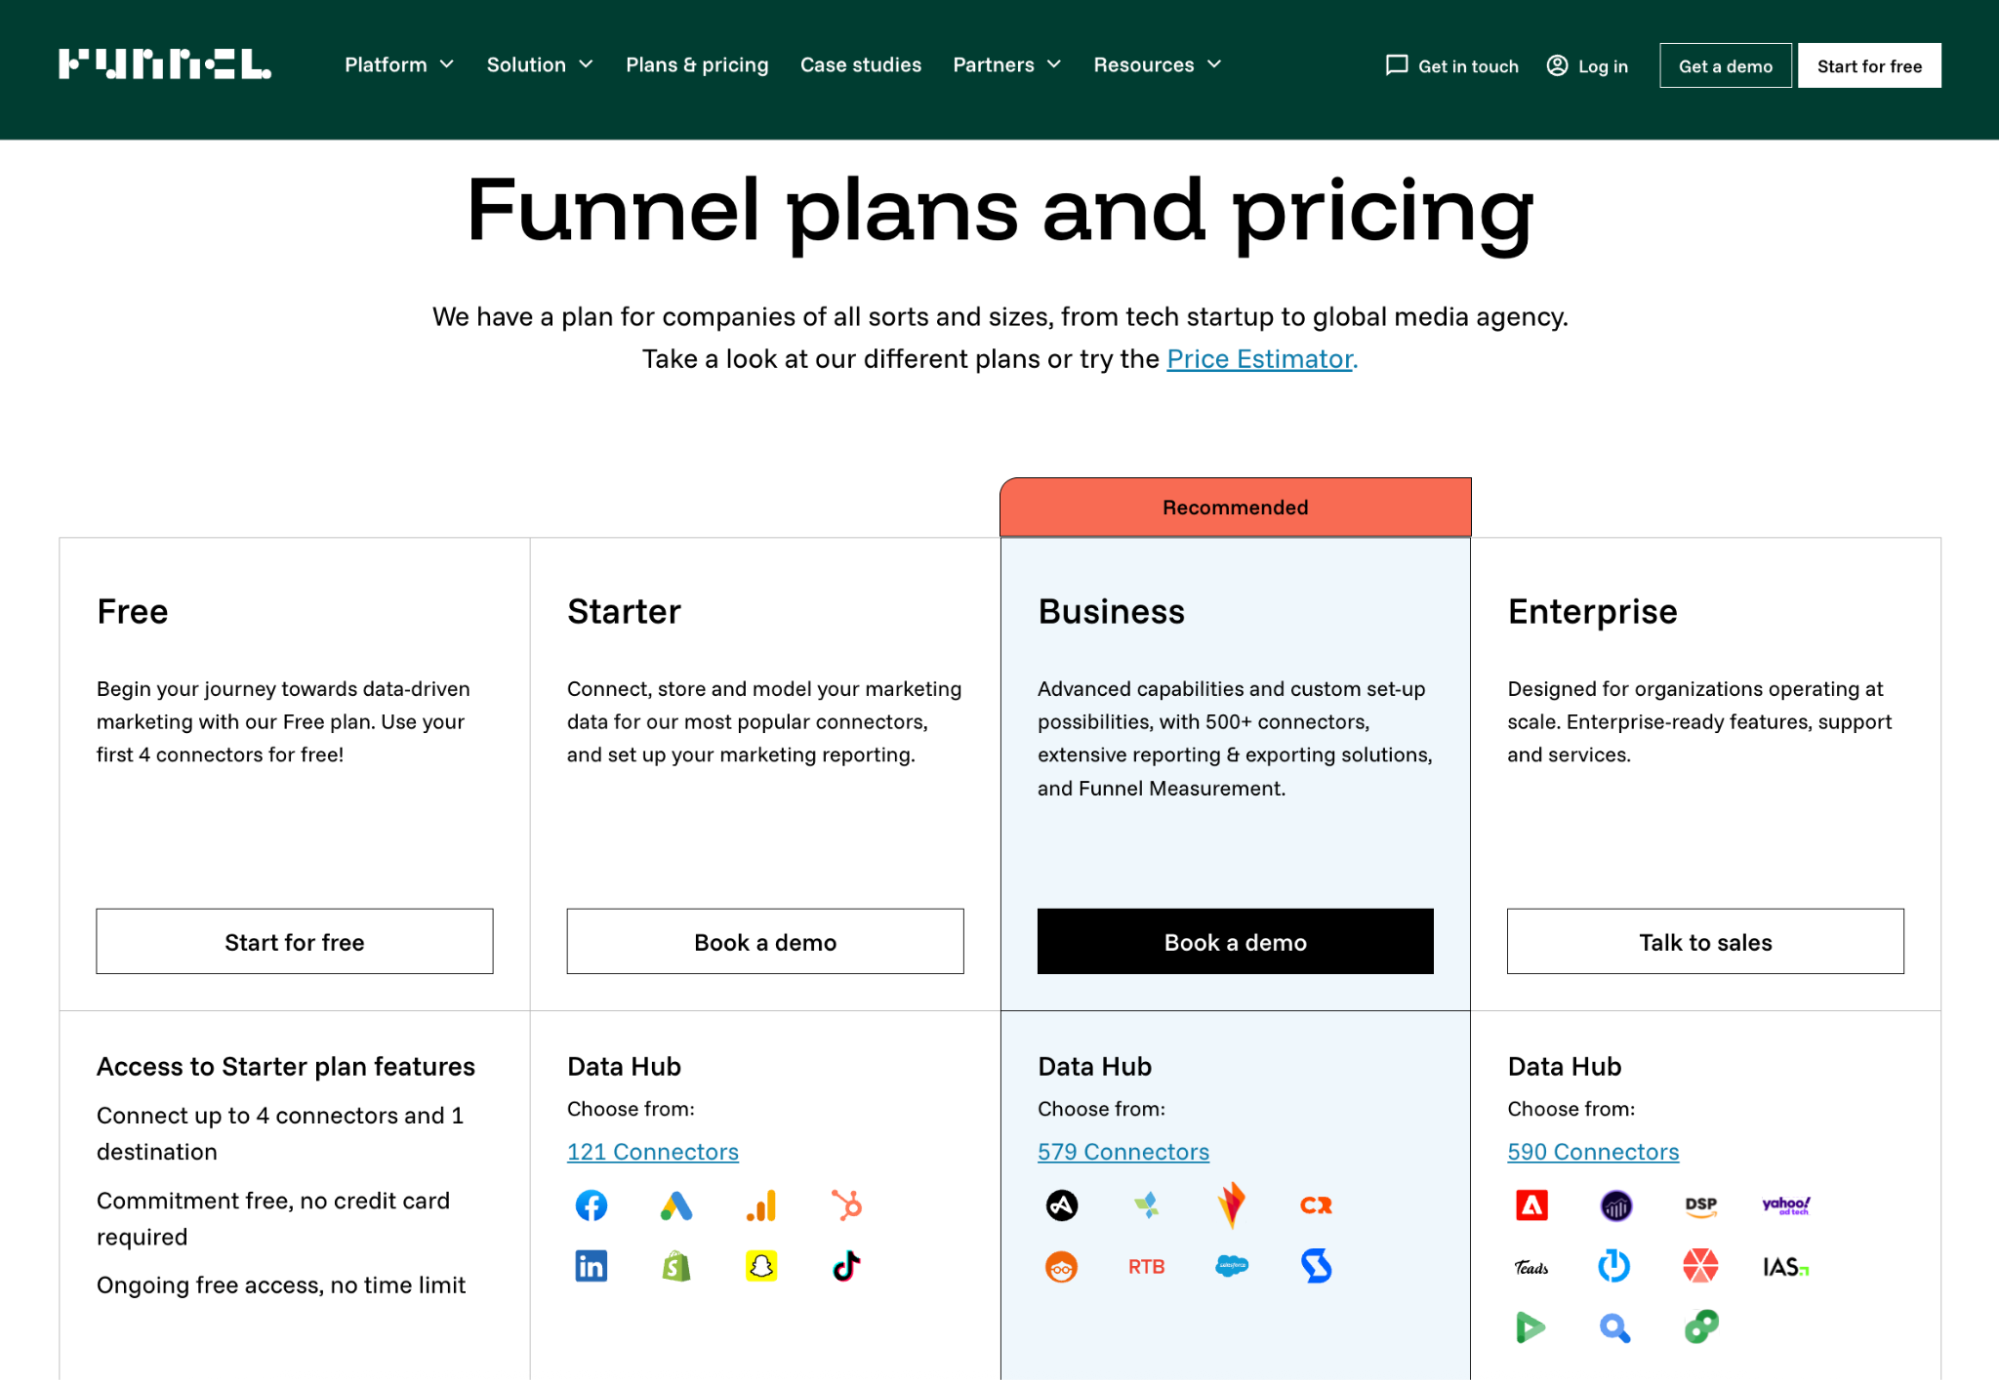Select the Adobe connector icon under Enterprise
This screenshot has height=1381, width=1999.
pyautogui.click(x=1532, y=1205)
